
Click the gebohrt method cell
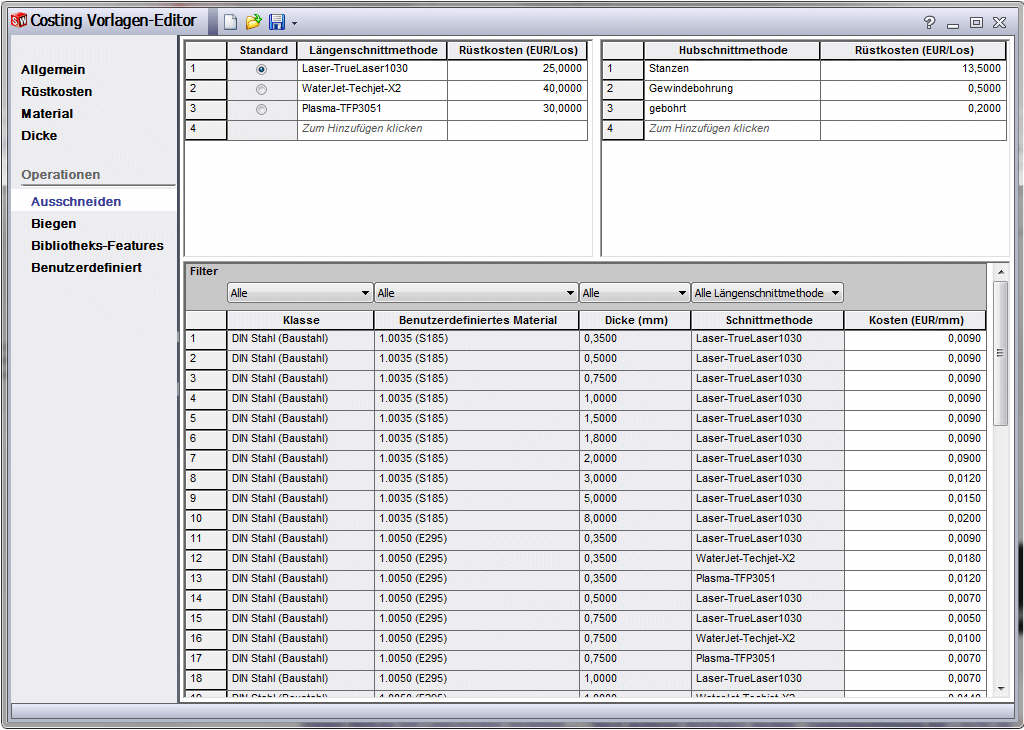tap(732, 109)
